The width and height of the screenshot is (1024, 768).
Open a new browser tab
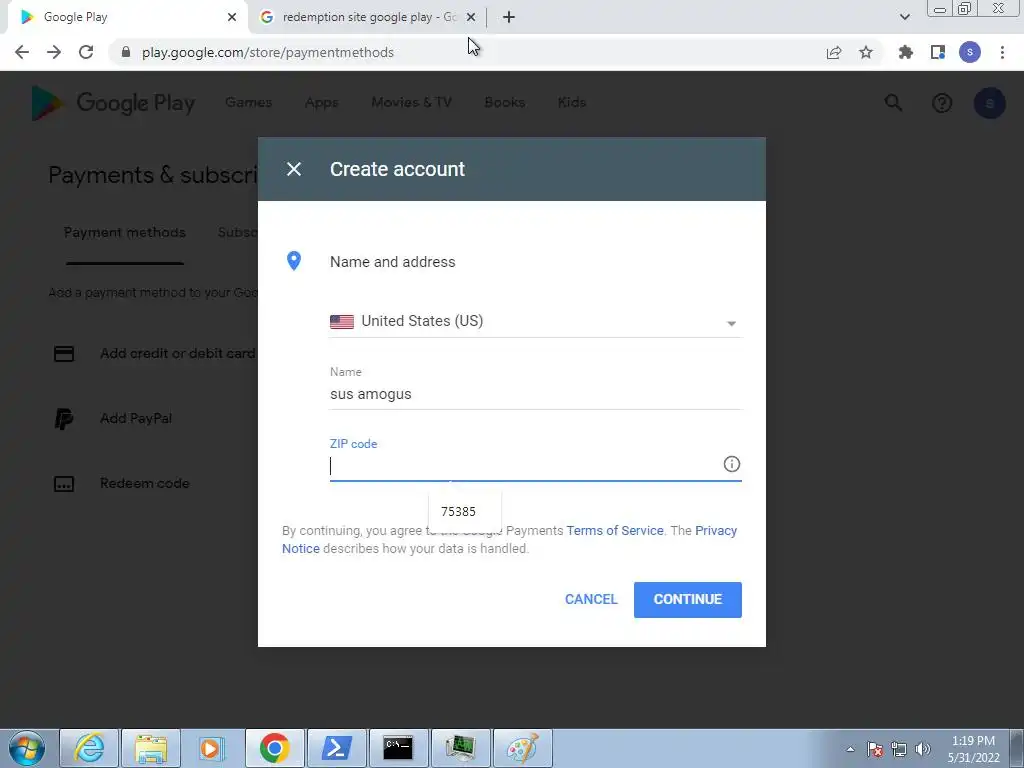509,17
